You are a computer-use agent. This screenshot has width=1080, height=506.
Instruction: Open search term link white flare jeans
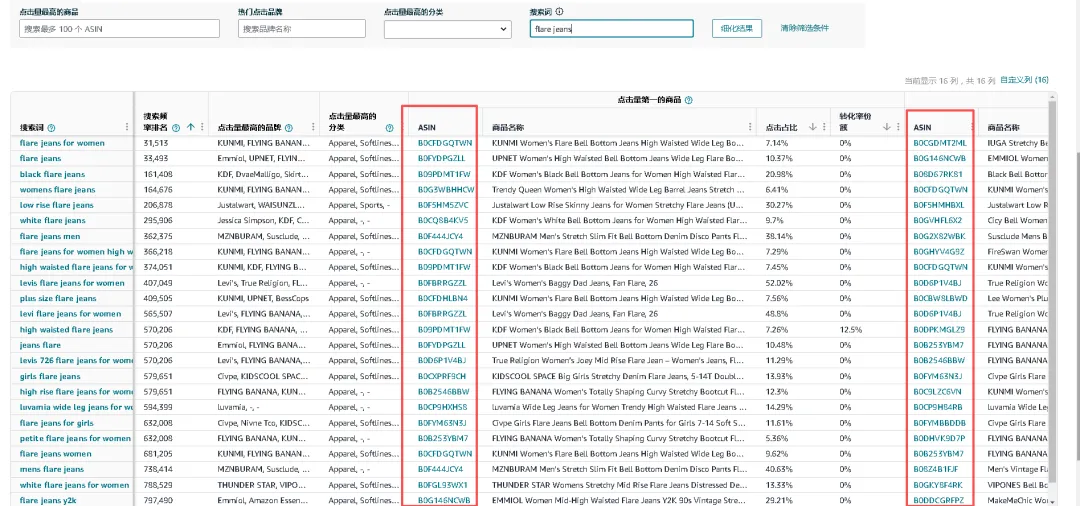click(53, 220)
